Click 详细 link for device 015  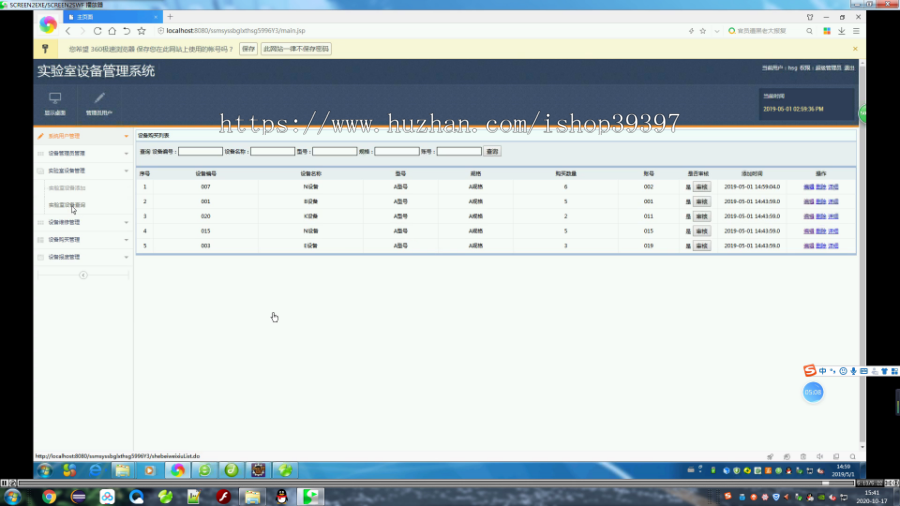(x=833, y=231)
